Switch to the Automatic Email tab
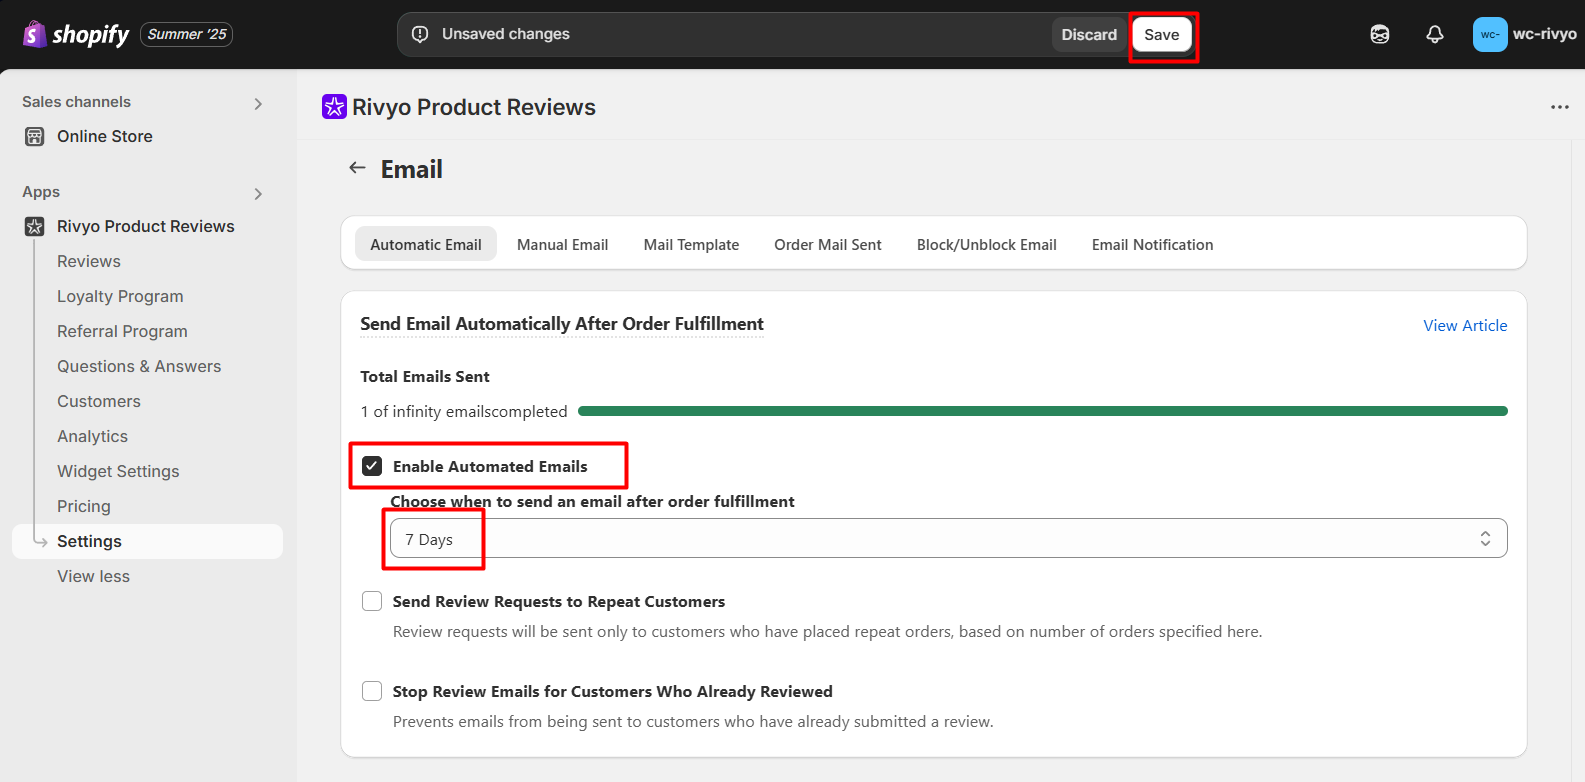 (x=426, y=244)
